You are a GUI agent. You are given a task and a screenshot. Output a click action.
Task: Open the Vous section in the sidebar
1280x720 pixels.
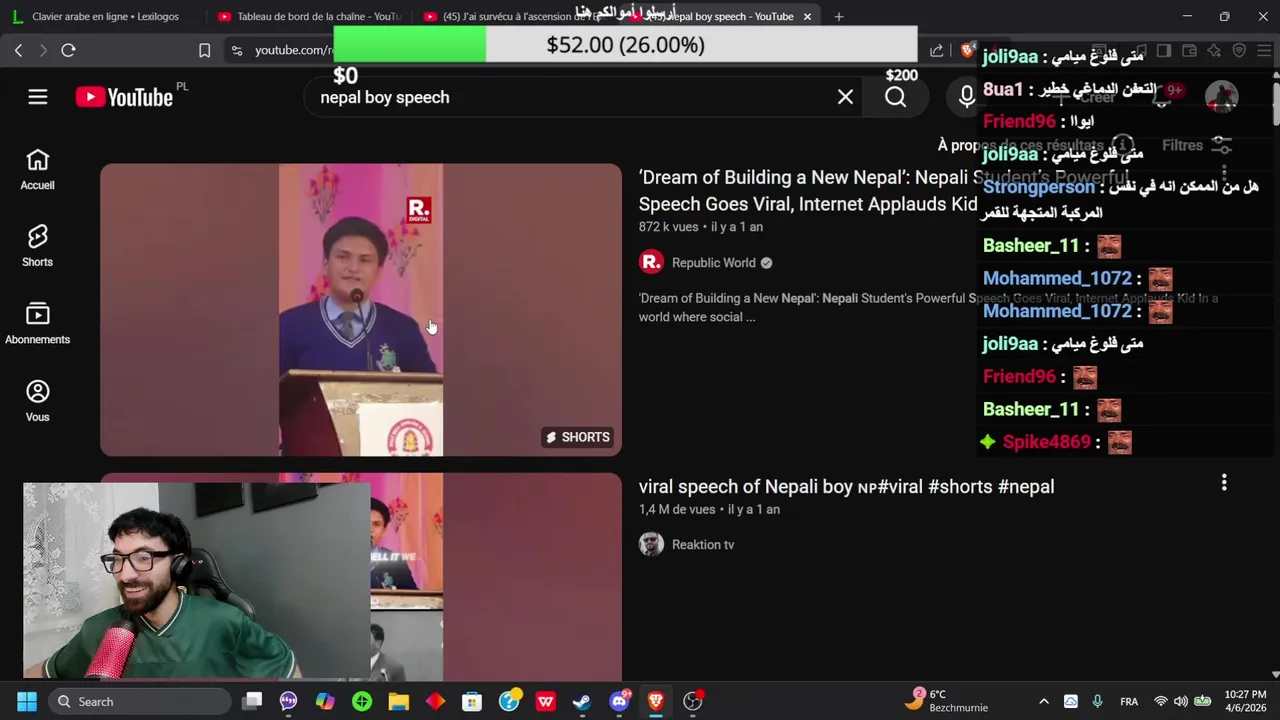click(37, 401)
